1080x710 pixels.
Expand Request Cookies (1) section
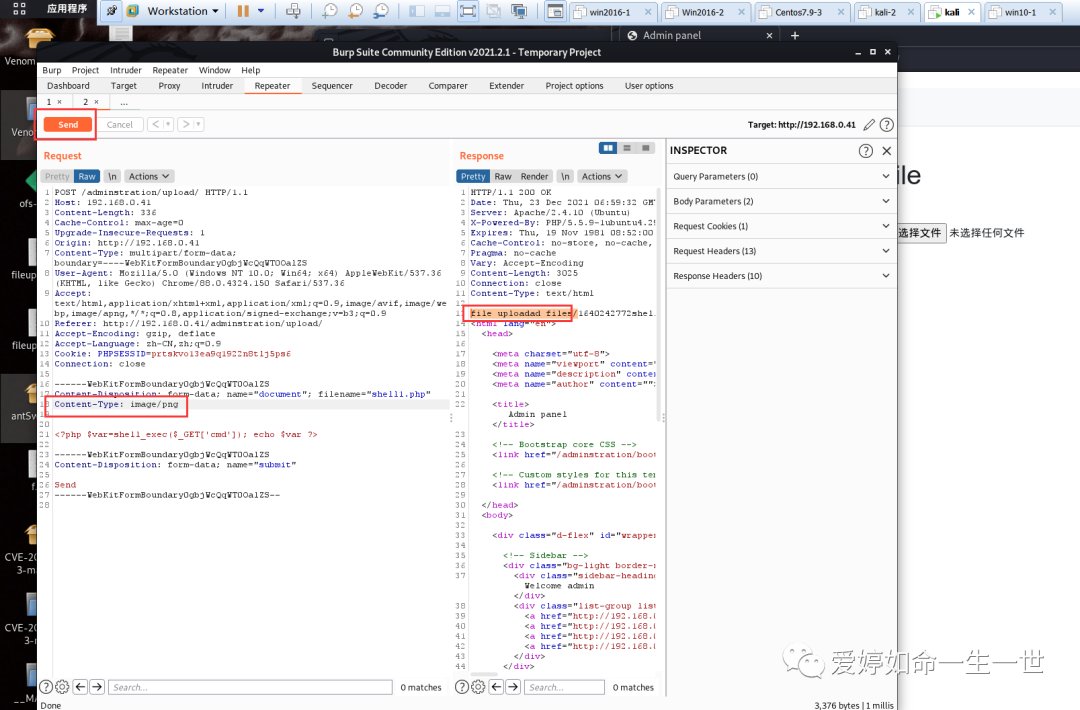tap(781, 226)
